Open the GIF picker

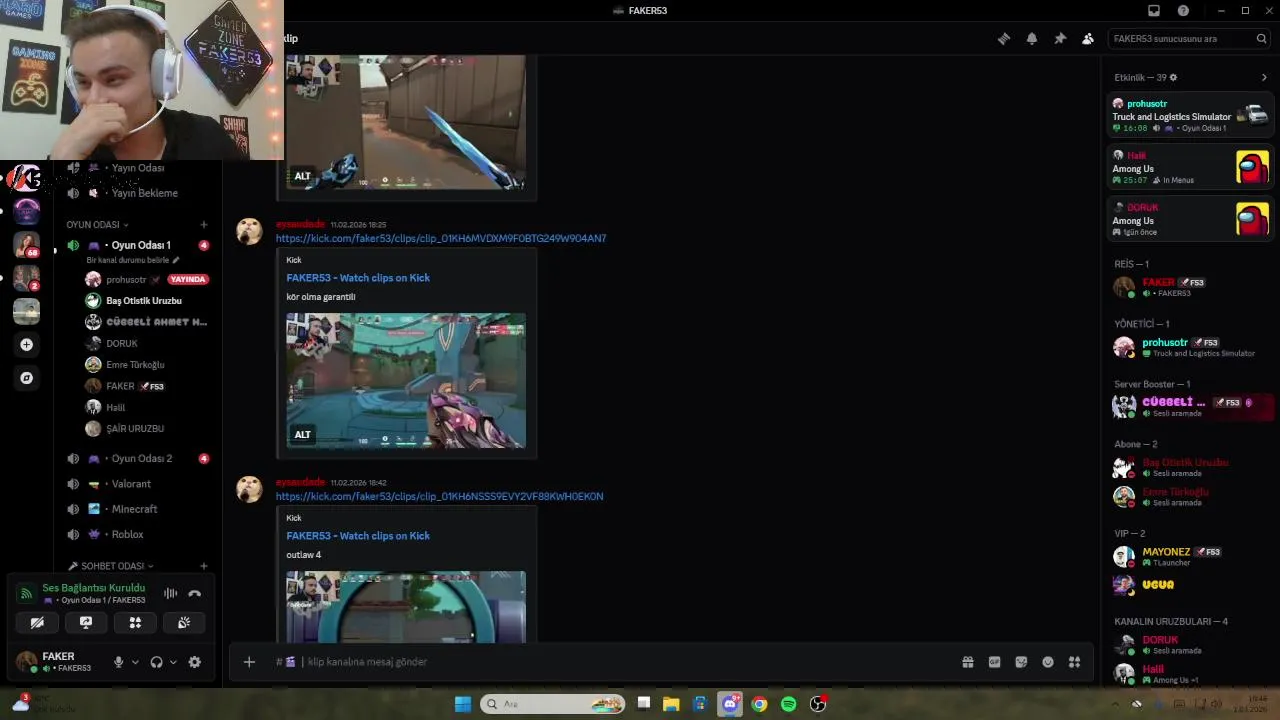pyautogui.click(x=995, y=662)
